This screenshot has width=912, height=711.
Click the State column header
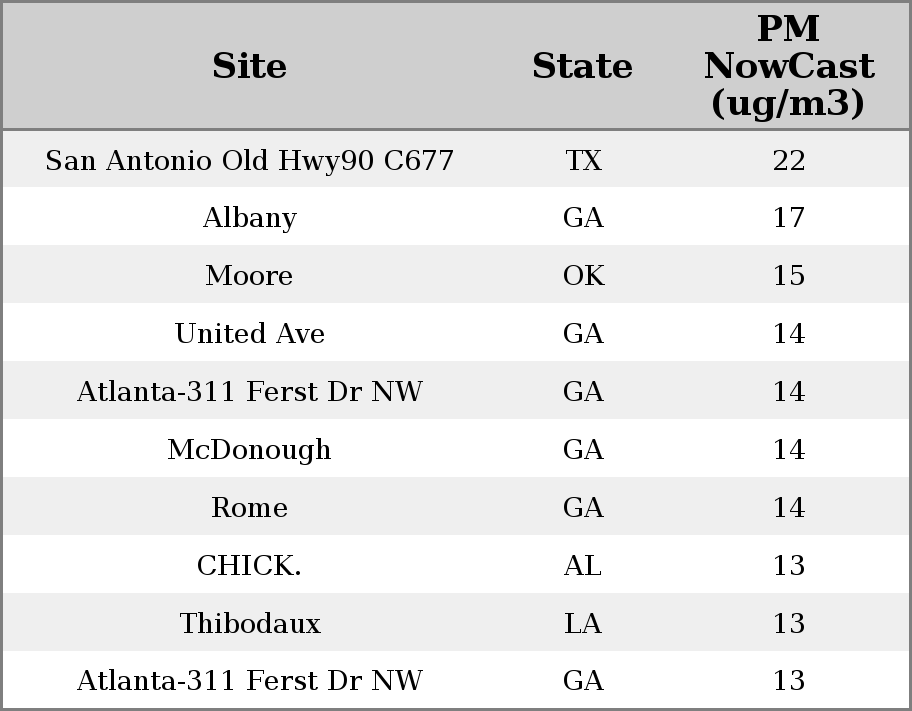582,66
